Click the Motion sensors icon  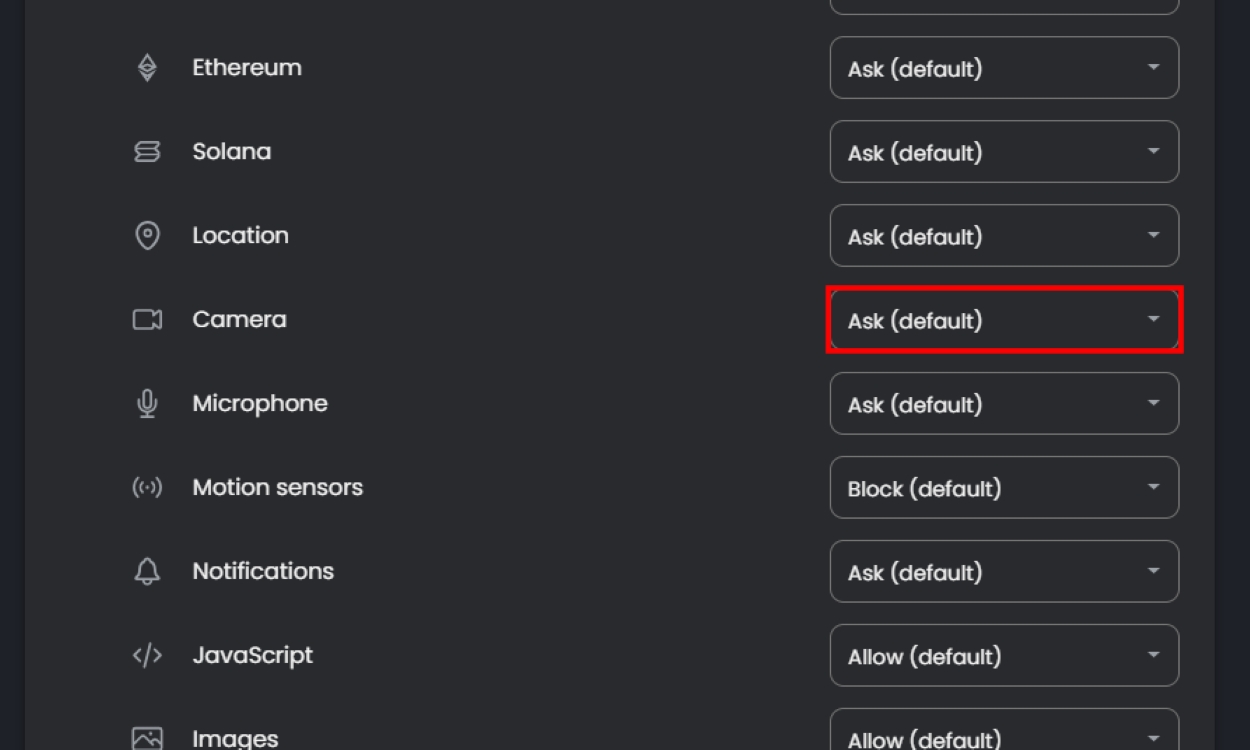[147, 488]
